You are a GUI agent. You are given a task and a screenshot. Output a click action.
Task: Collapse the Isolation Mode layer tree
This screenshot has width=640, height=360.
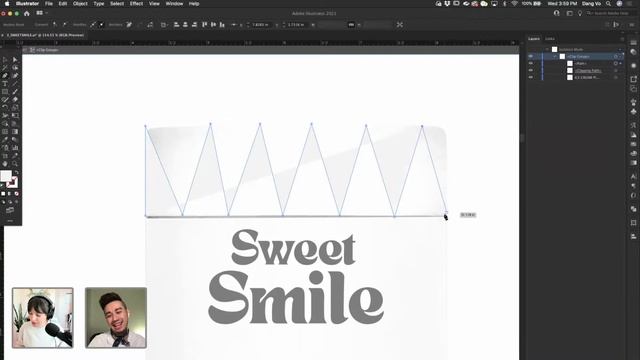[x=547, y=49]
